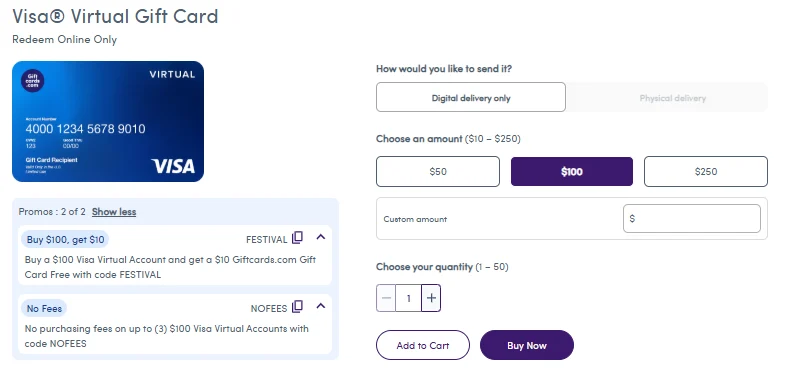Collapse the No Fees promo details
The width and height of the screenshot is (796, 371).
point(320,306)
